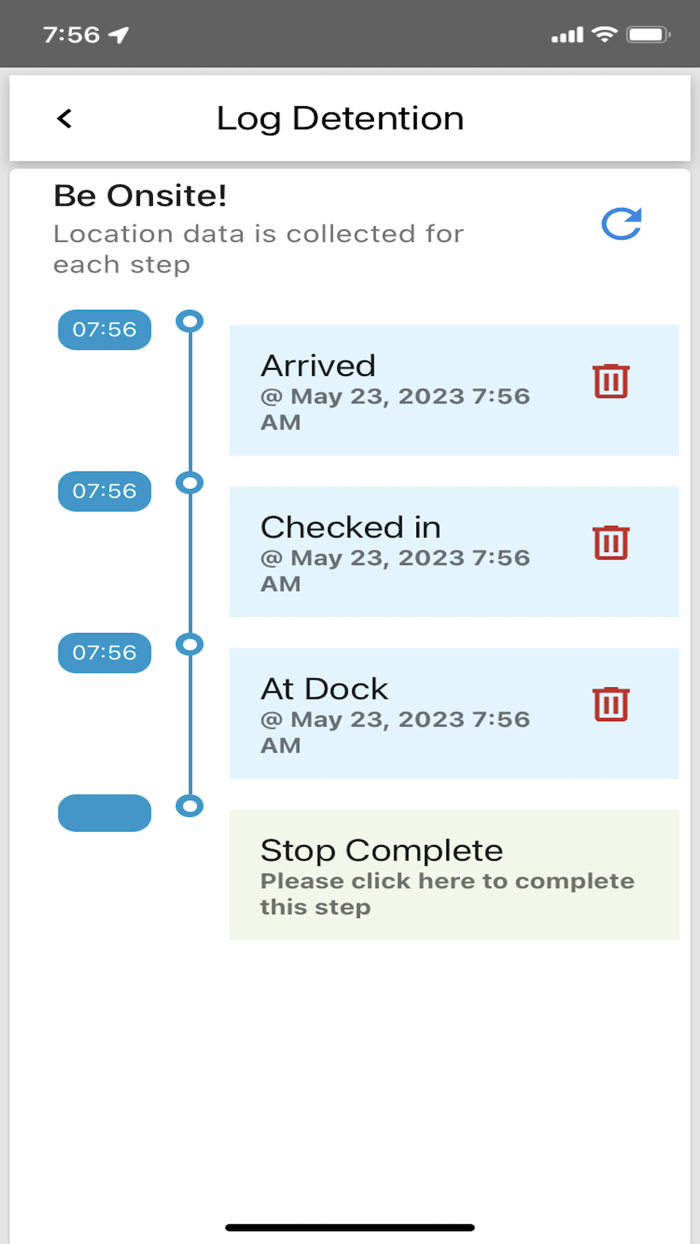Delete the Checked in event entry

coord(610,543)
